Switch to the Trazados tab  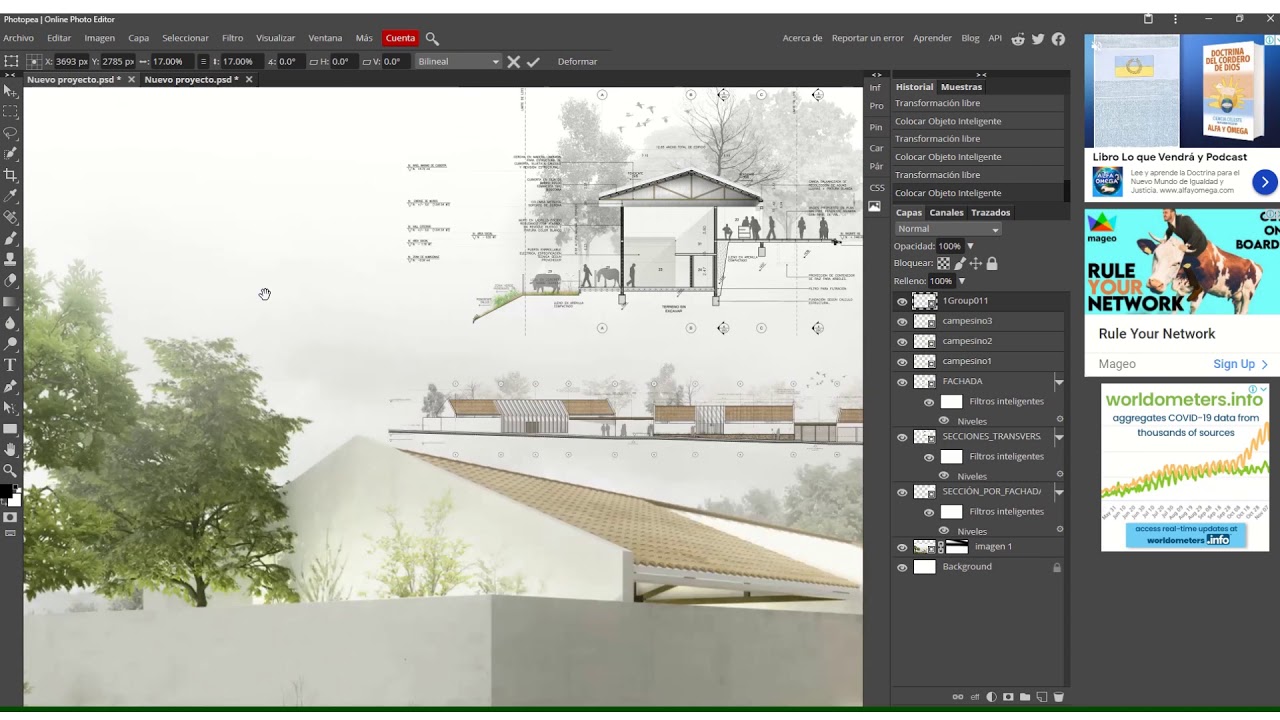click(990, 212)
